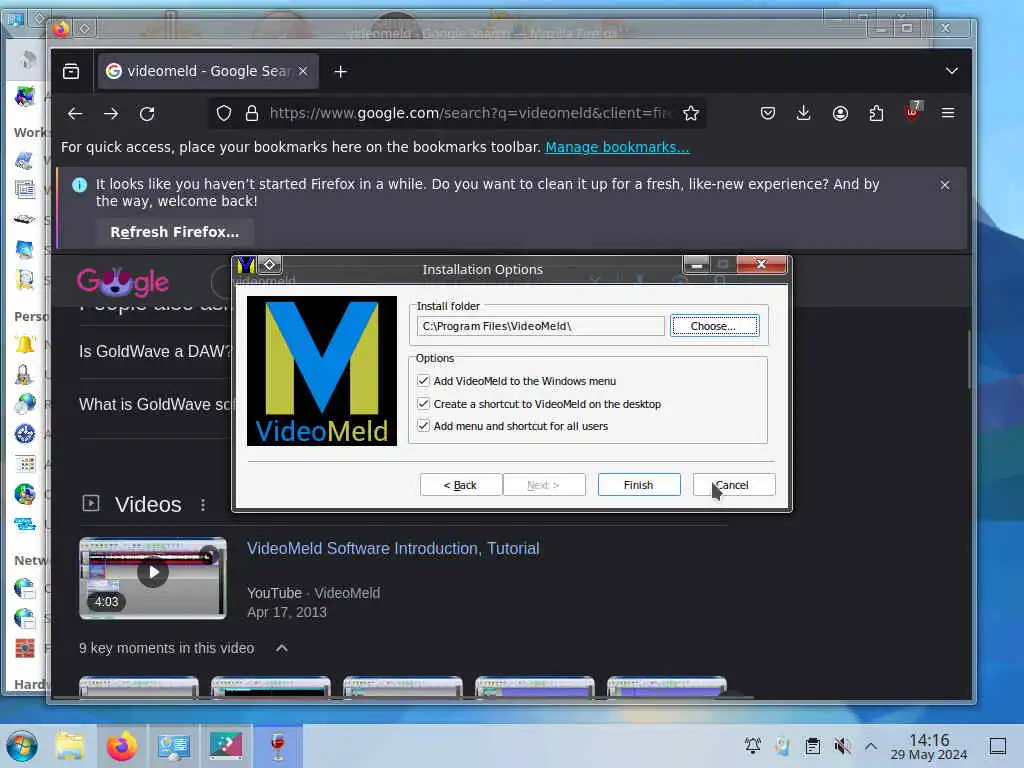This screenshot has height=768, width=1024.
Task: Go forward with Firefox's forward arrow
Action: (x=111, y=114)
